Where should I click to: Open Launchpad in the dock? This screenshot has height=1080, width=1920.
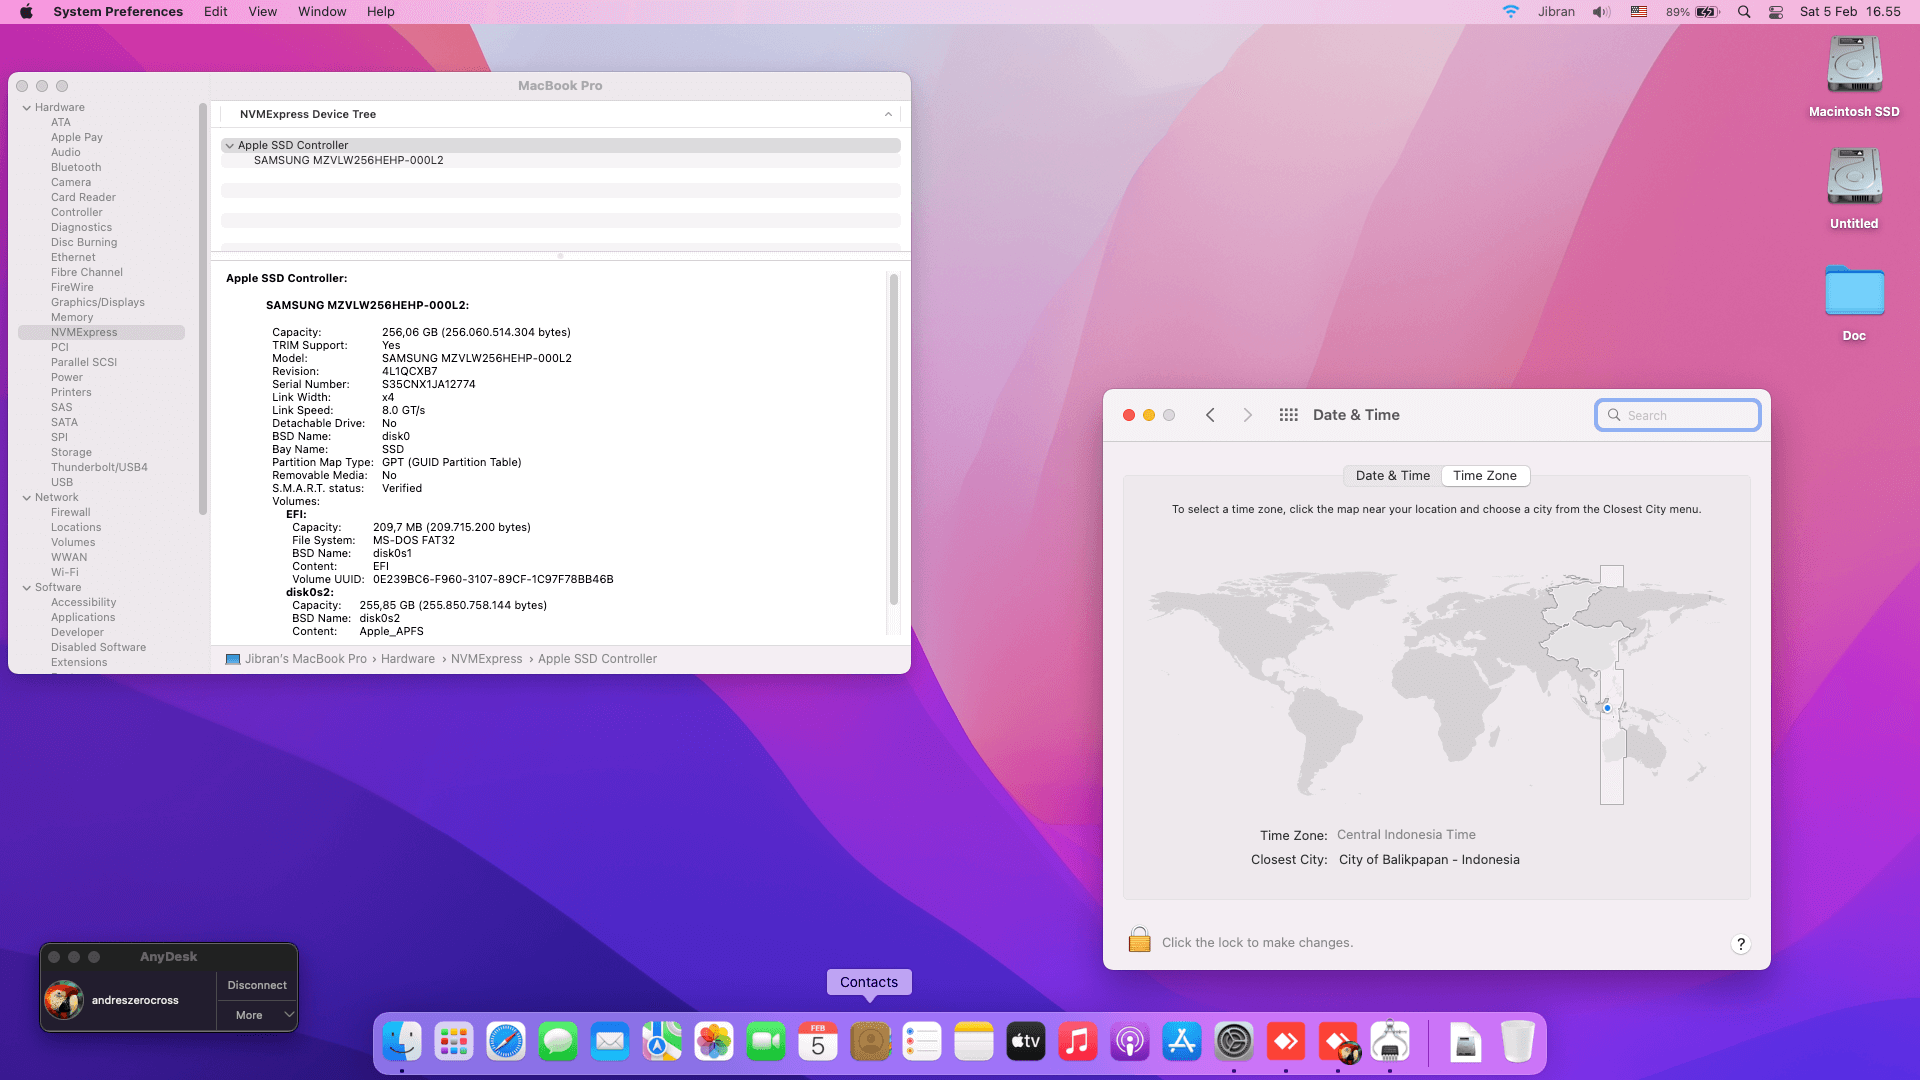click(454, 1042)
